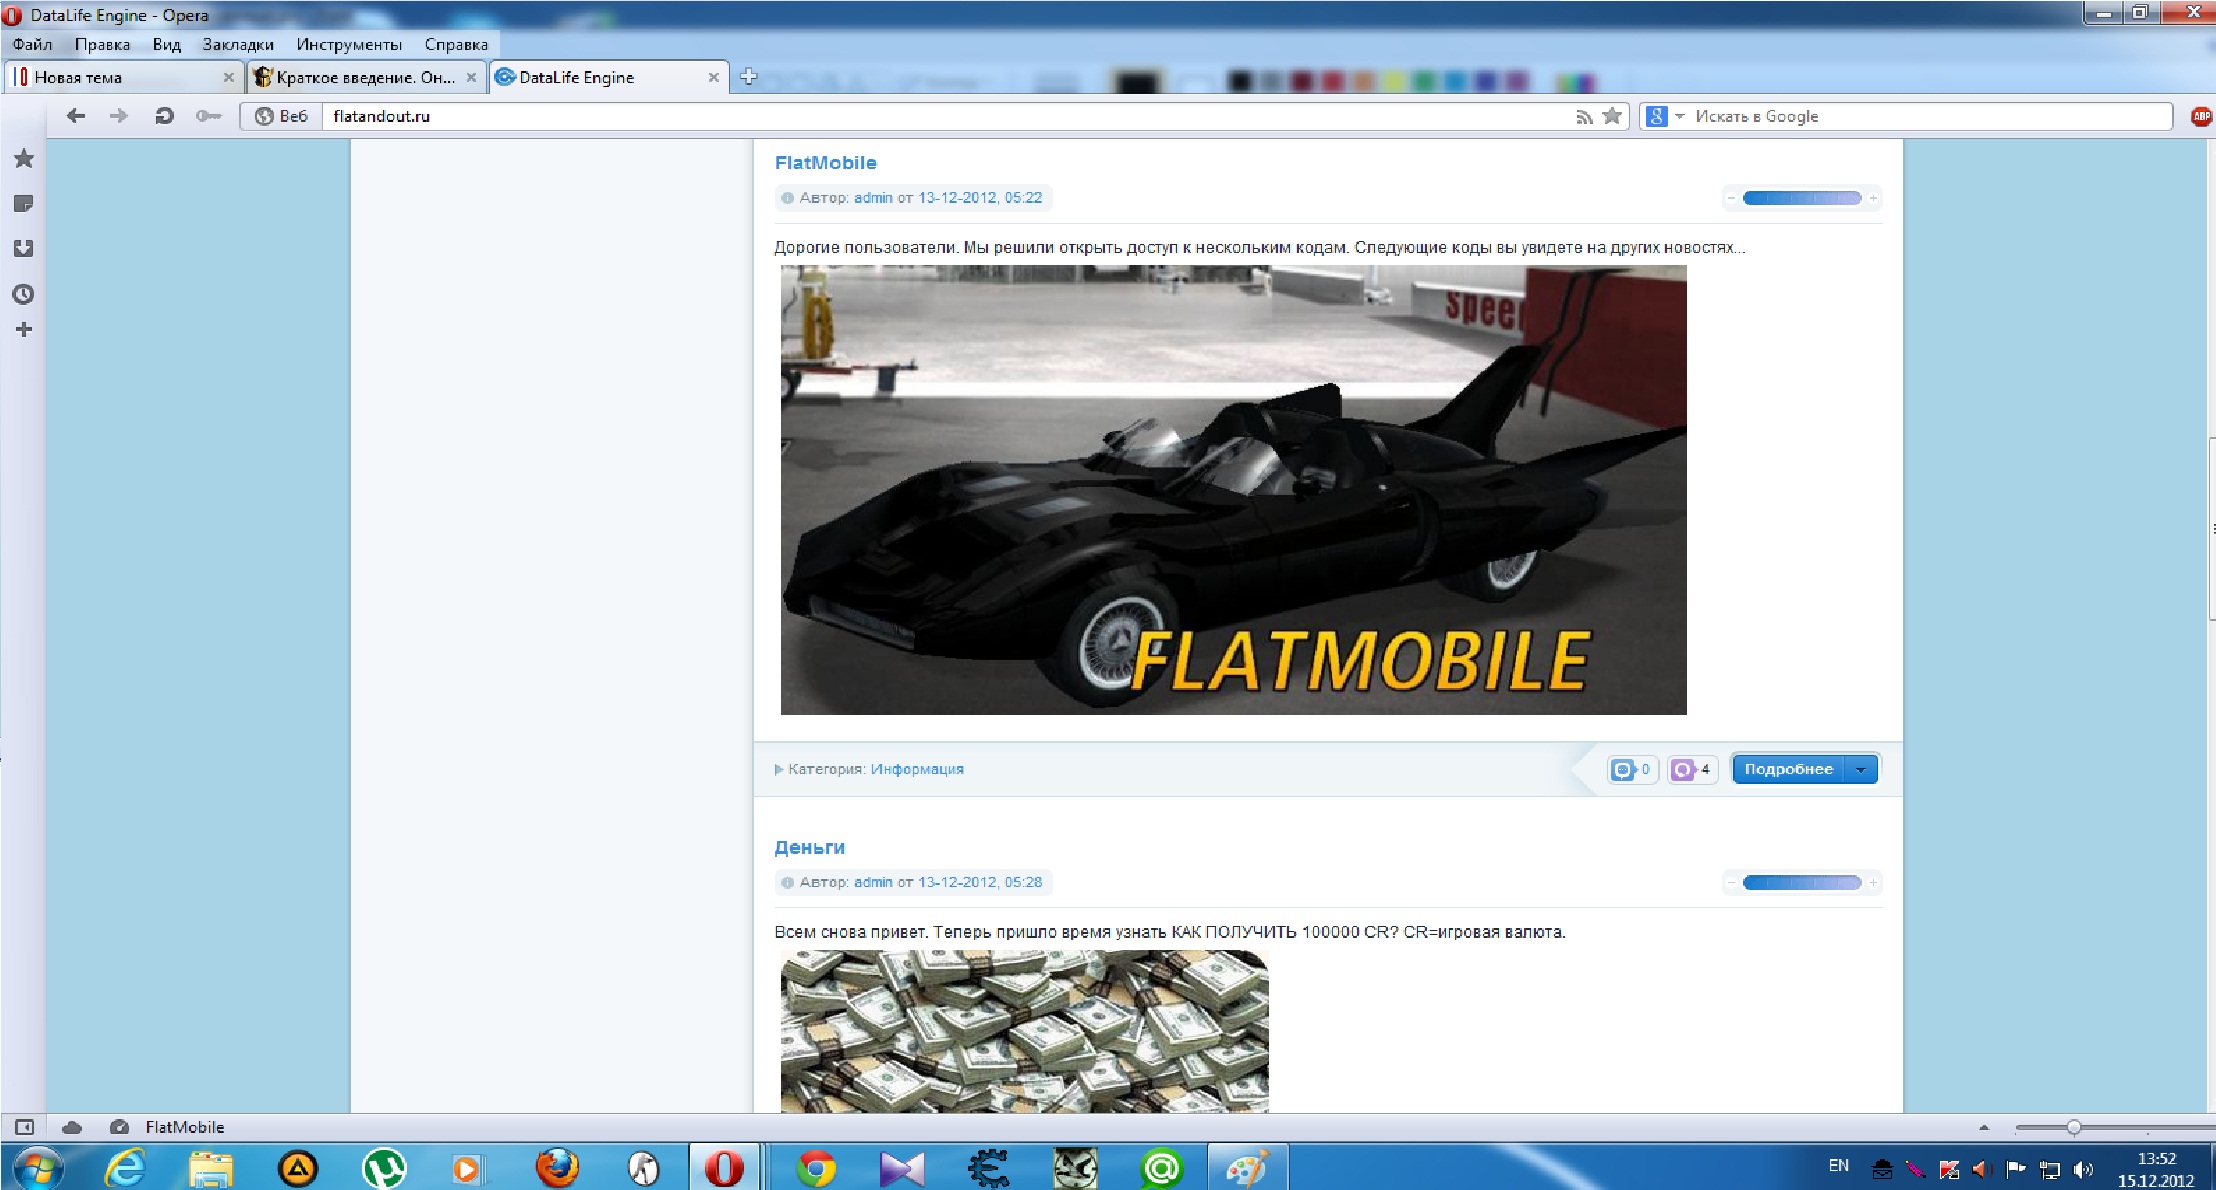Open the Paint app from the taskbar
This screenshot has width=2216, height=1190.
pyautogui.click(x=1247, y=1168)
